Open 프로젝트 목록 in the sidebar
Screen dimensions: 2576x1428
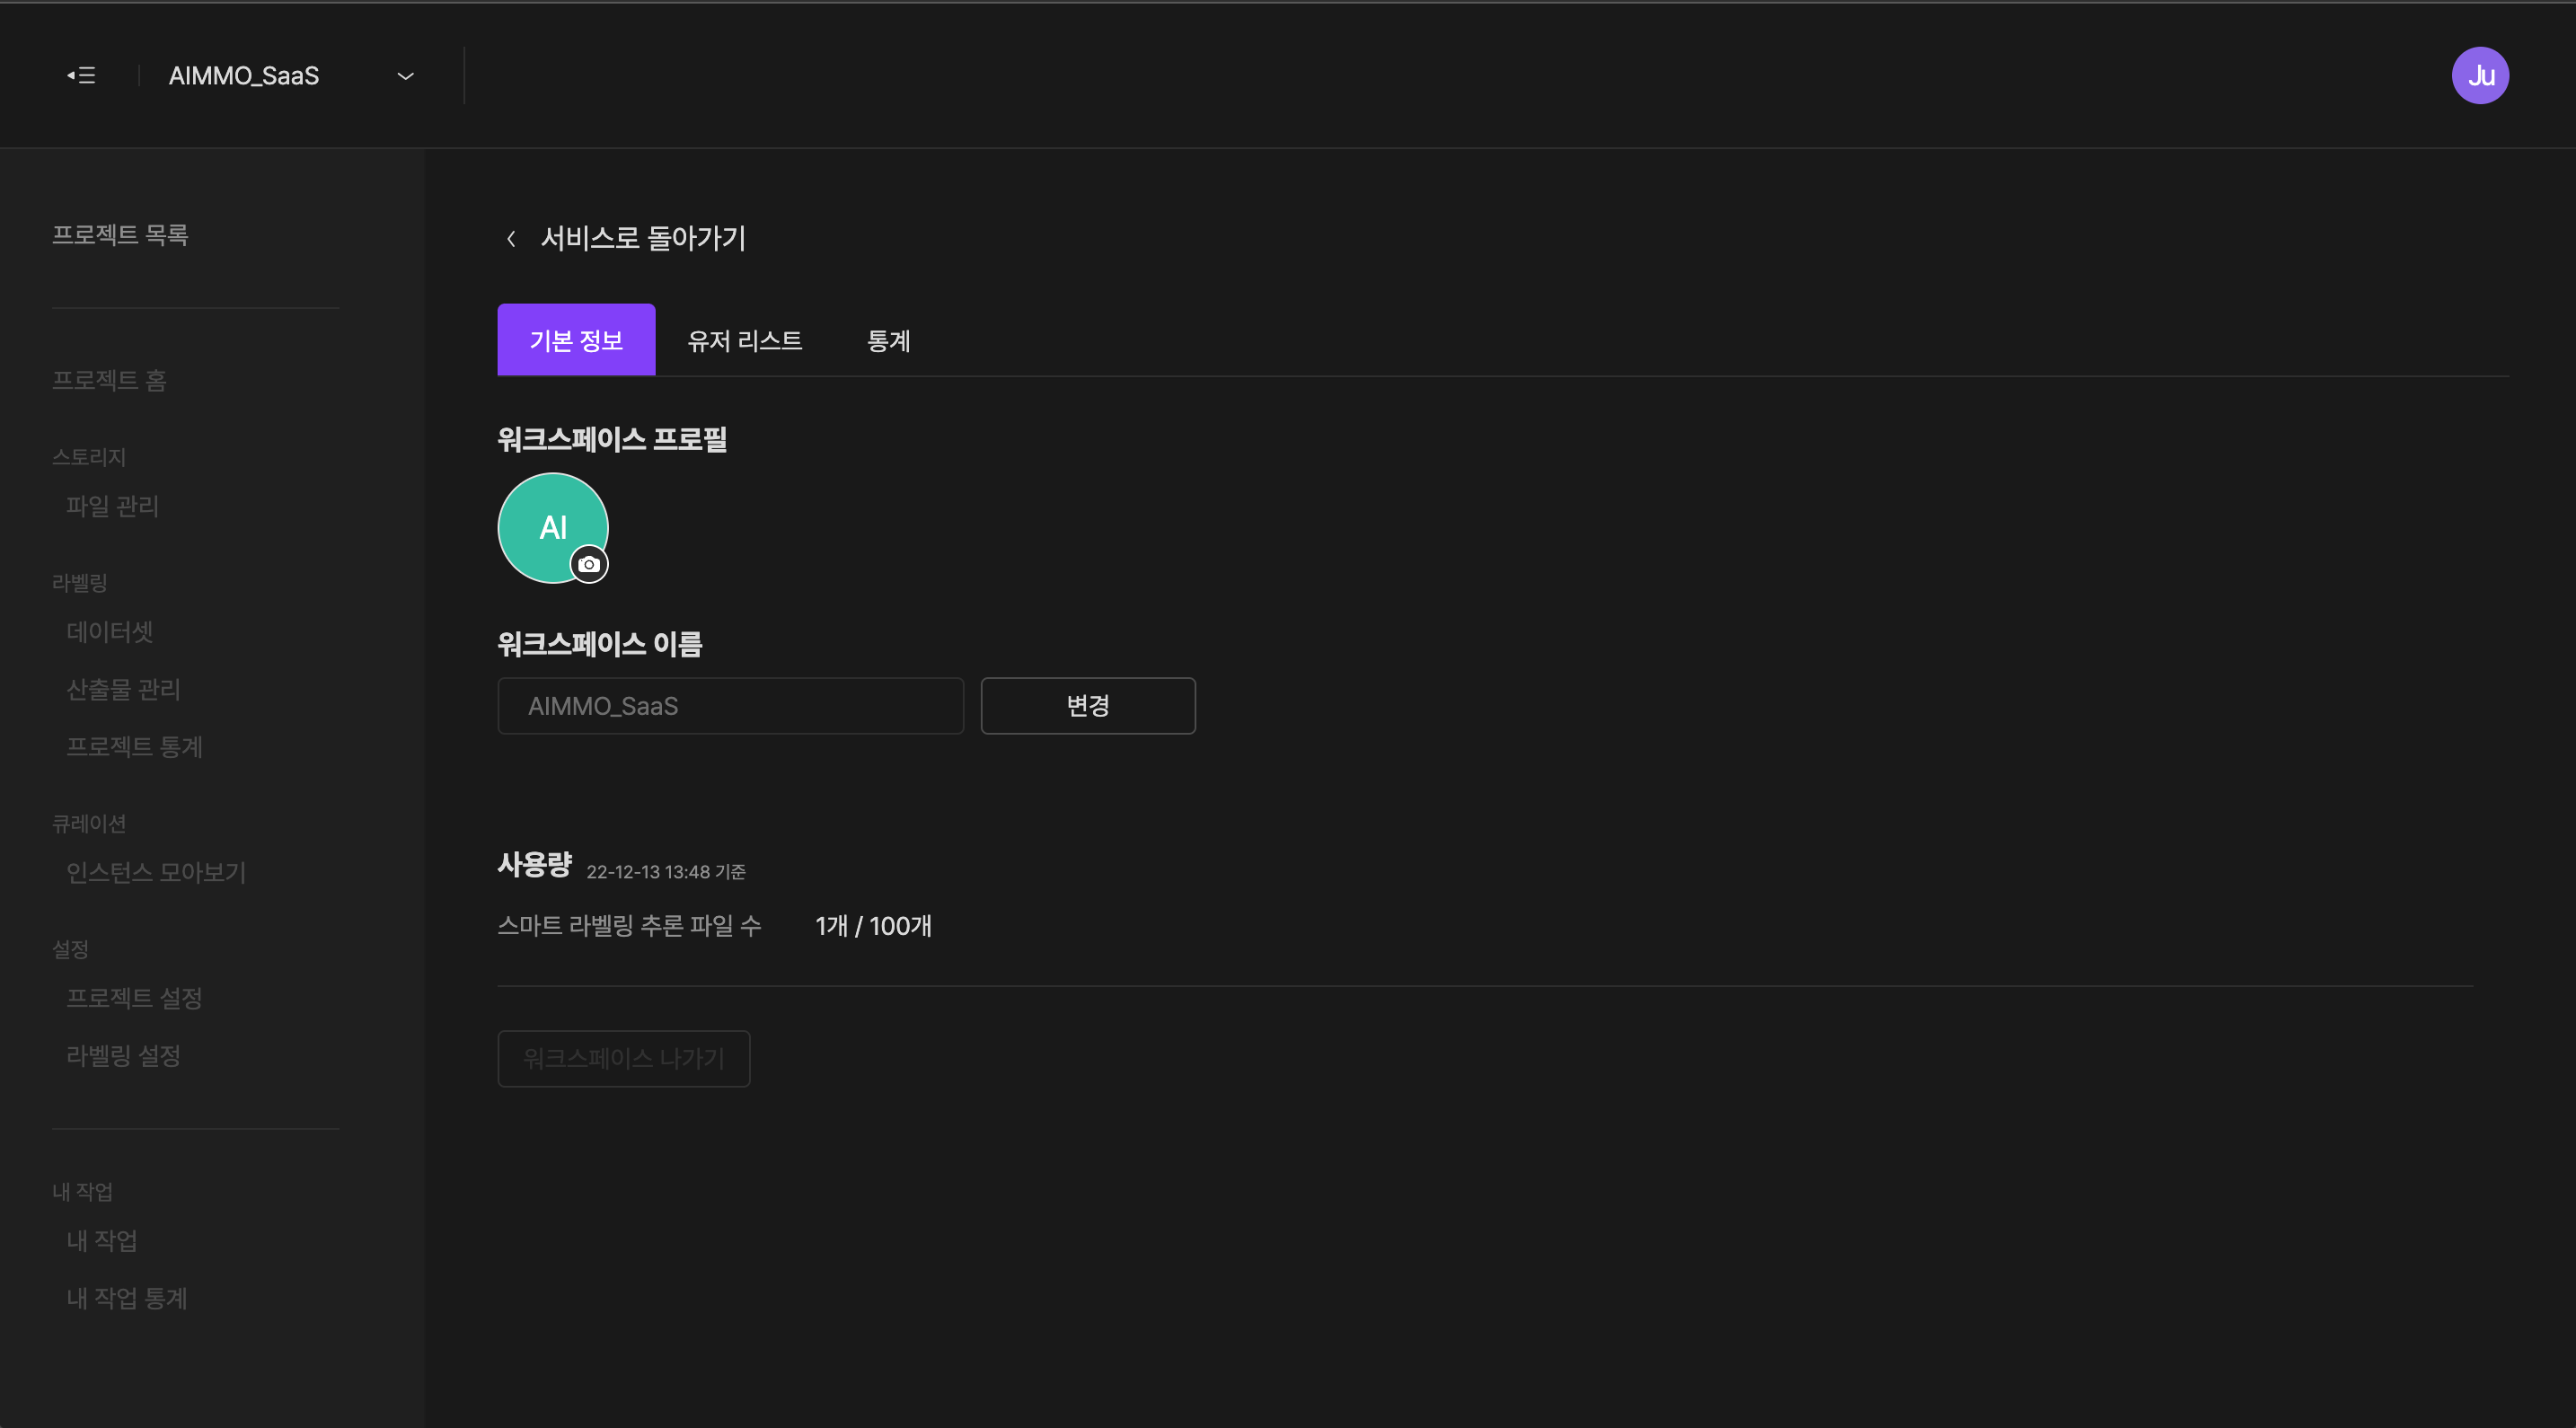click(120, 235)
